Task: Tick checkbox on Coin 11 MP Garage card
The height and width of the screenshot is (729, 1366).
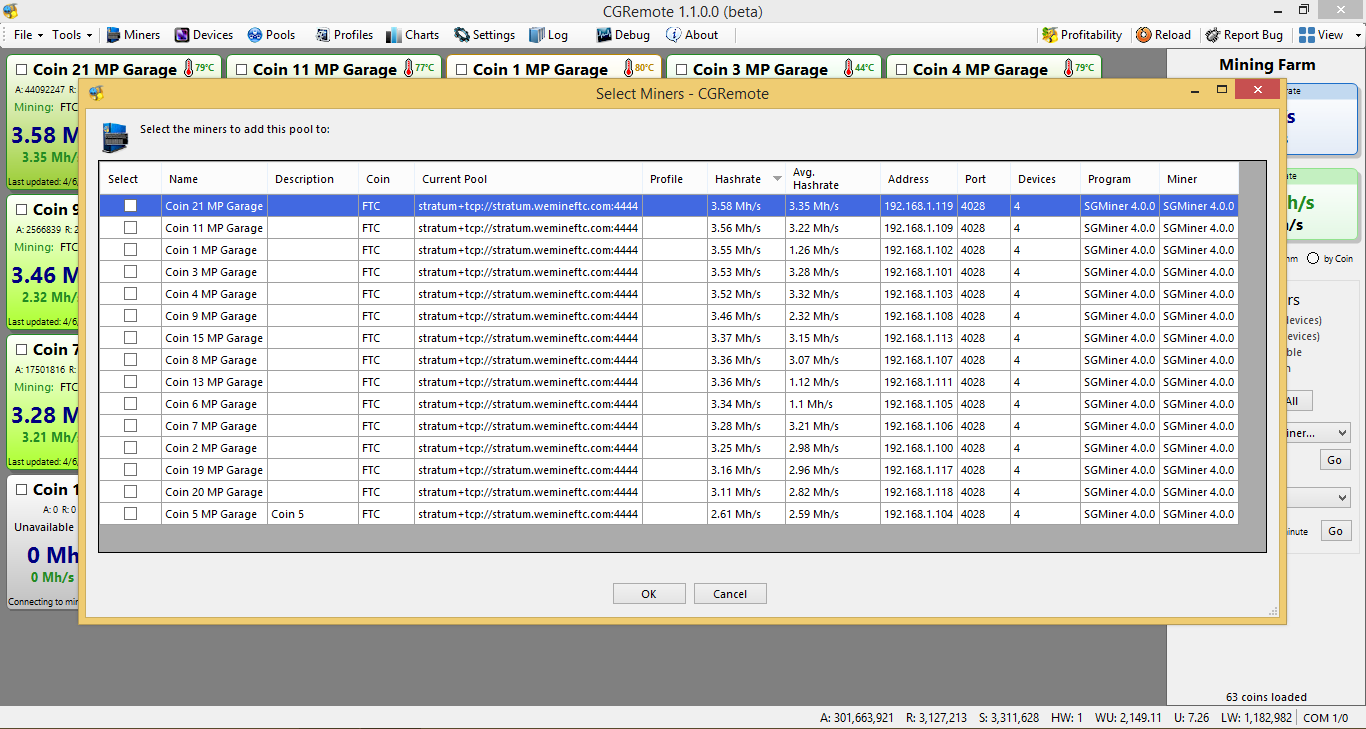Action: (x=242, y=70)
